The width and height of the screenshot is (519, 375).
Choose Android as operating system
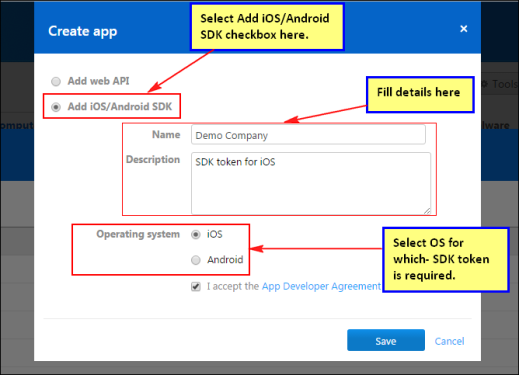[196, 260]
